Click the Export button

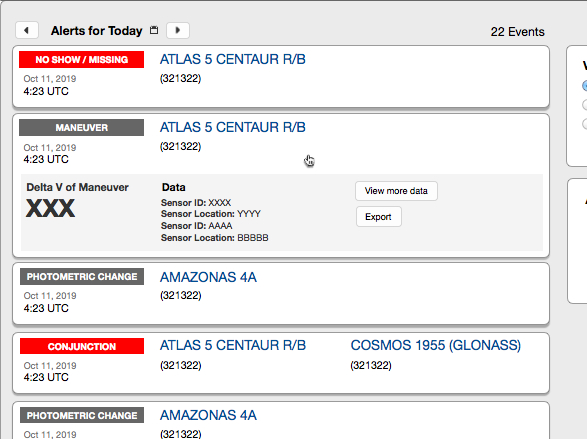[378, 217]
